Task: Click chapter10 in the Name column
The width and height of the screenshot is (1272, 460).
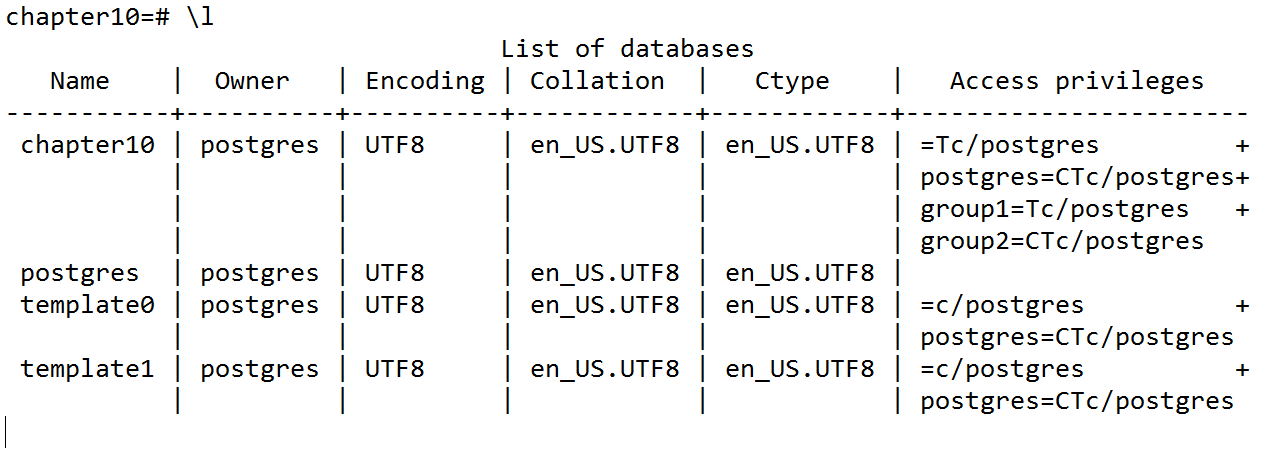Action: point(88,145)
